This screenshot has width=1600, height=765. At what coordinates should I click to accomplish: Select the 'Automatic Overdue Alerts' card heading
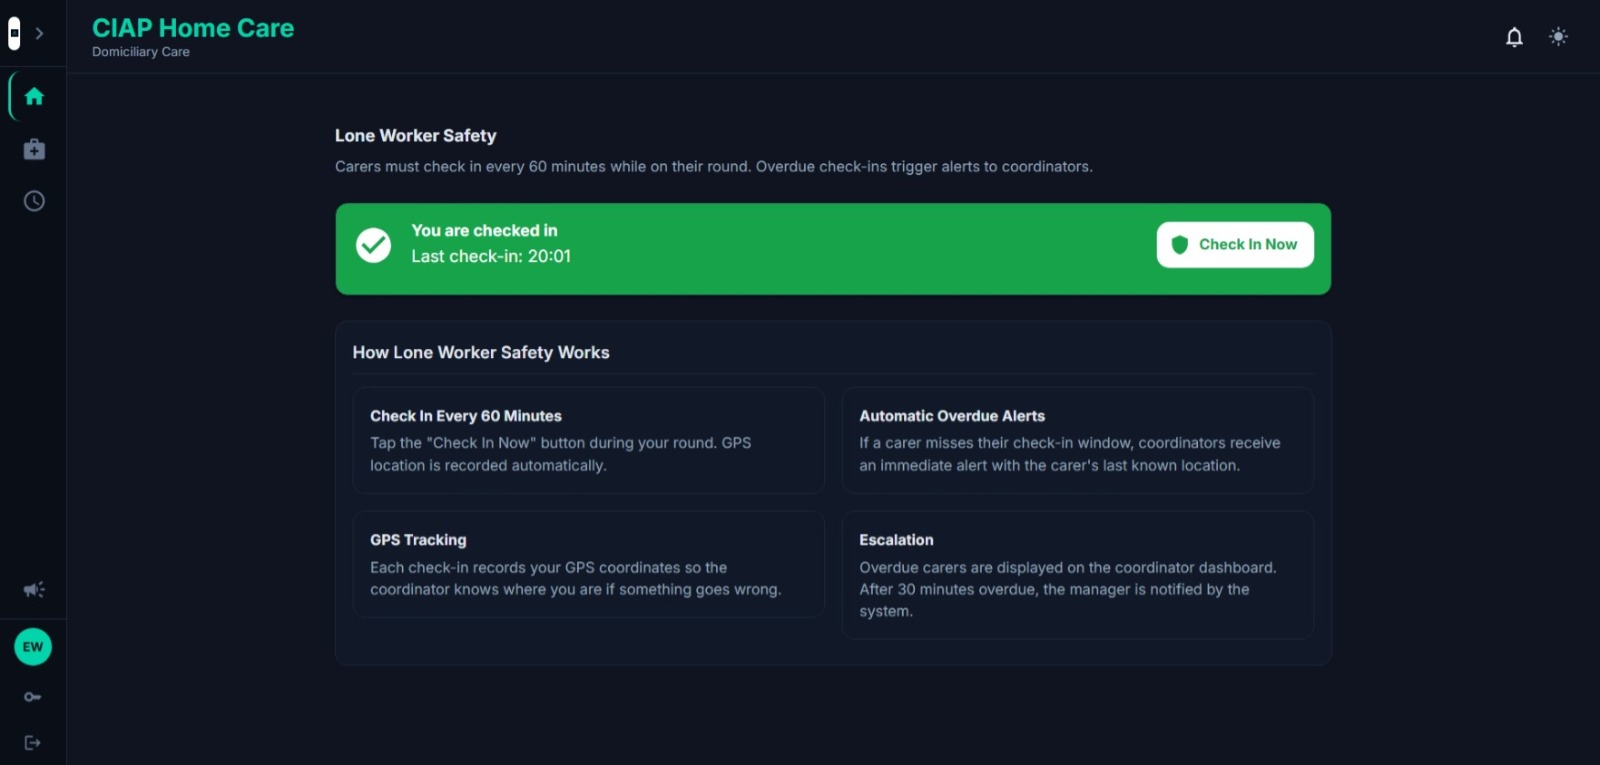[x=952, y=416]
